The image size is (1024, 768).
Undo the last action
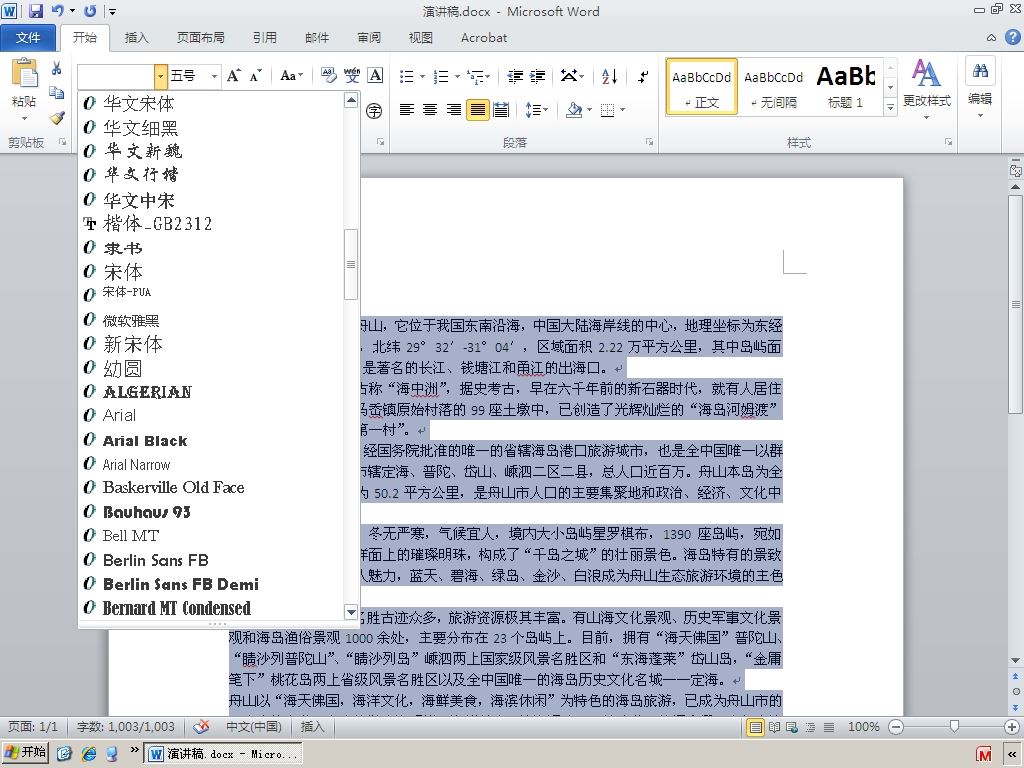click(x=57, y=11)
